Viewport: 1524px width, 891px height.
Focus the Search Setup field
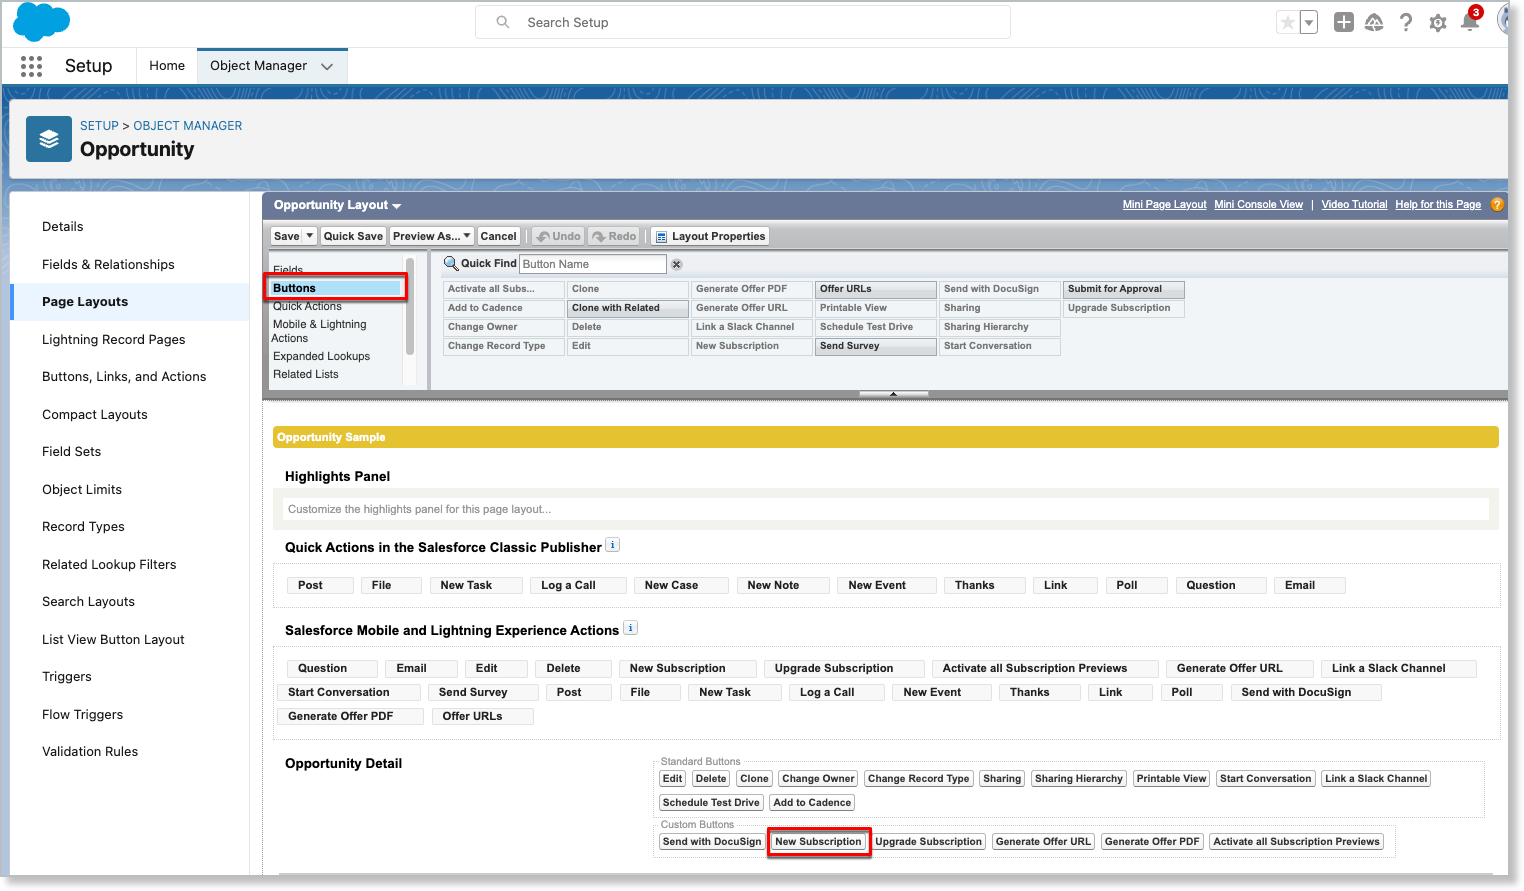pyautogui.click(x=742, y=22)
